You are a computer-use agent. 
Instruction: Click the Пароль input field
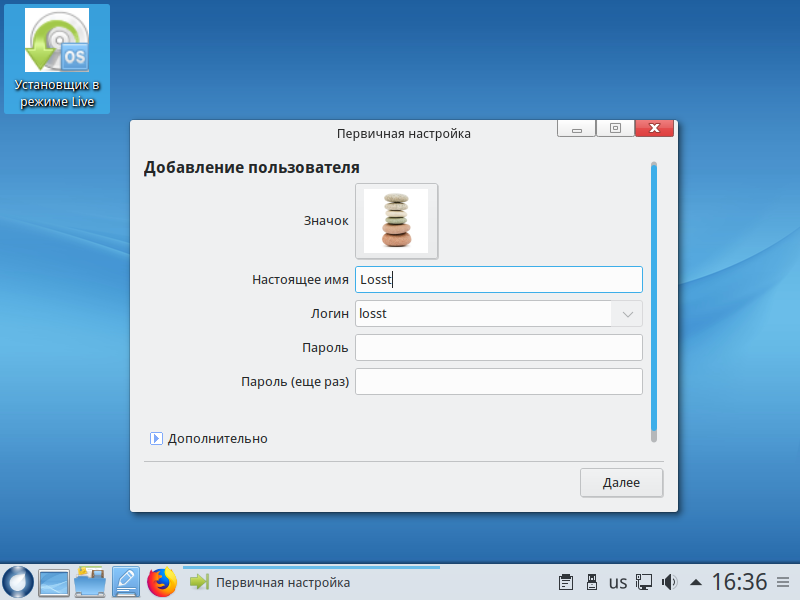pyautogui.click(x=498, y=347)
